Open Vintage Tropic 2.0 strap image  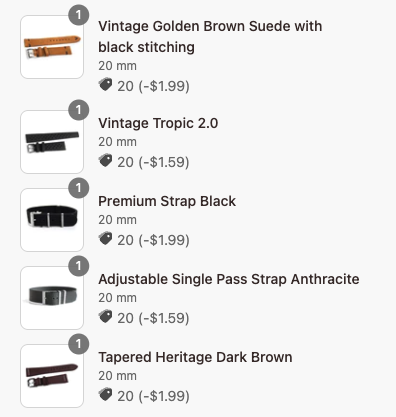pyautogui.click(x=52, y=142)
